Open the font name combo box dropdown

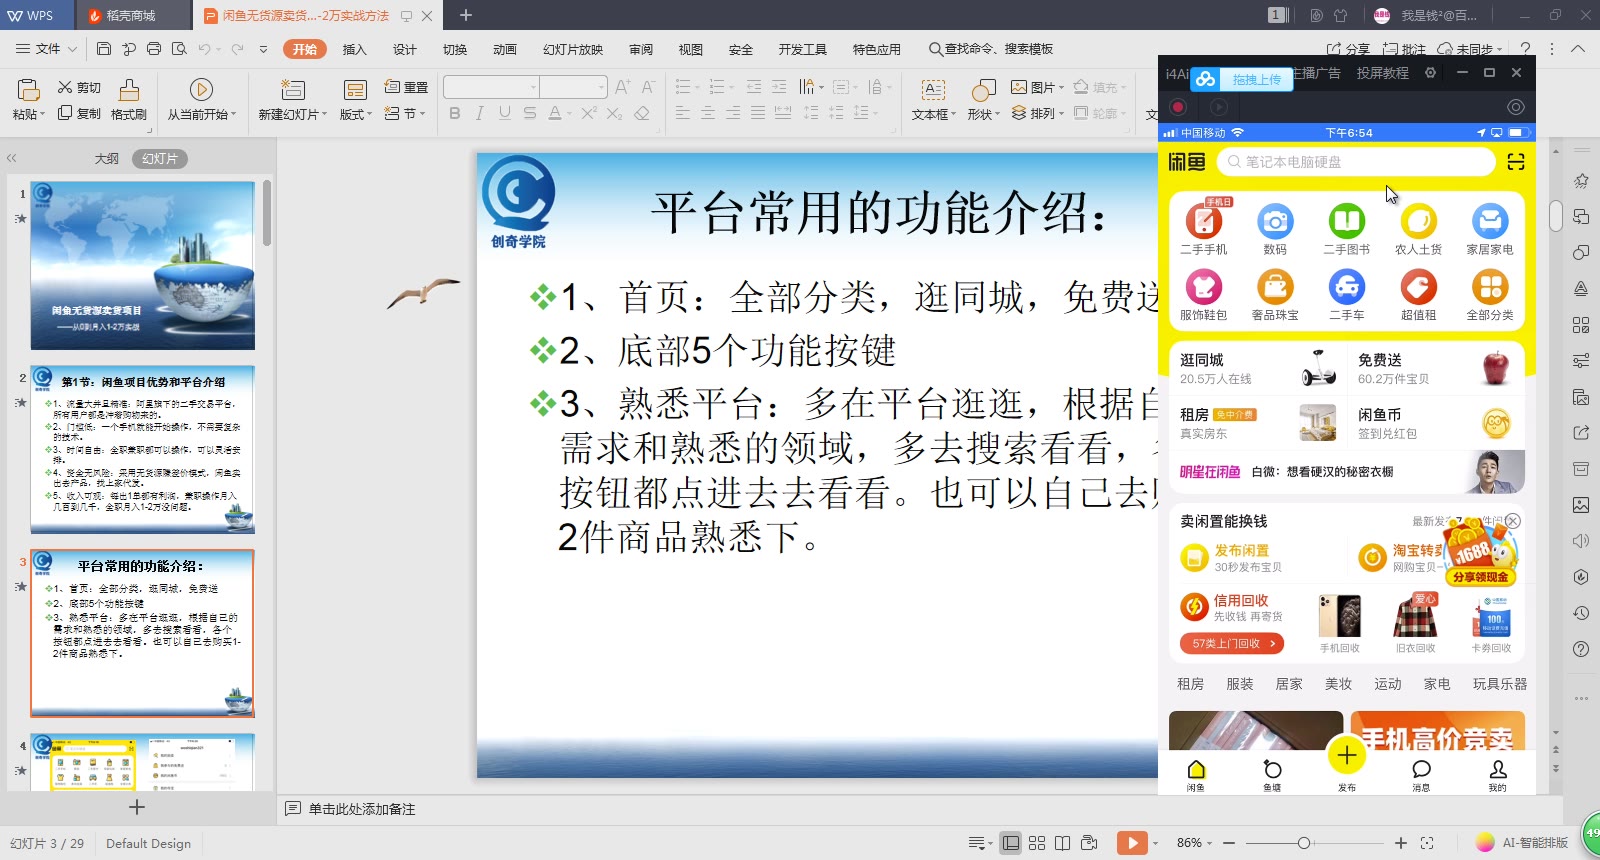[532, 87]
